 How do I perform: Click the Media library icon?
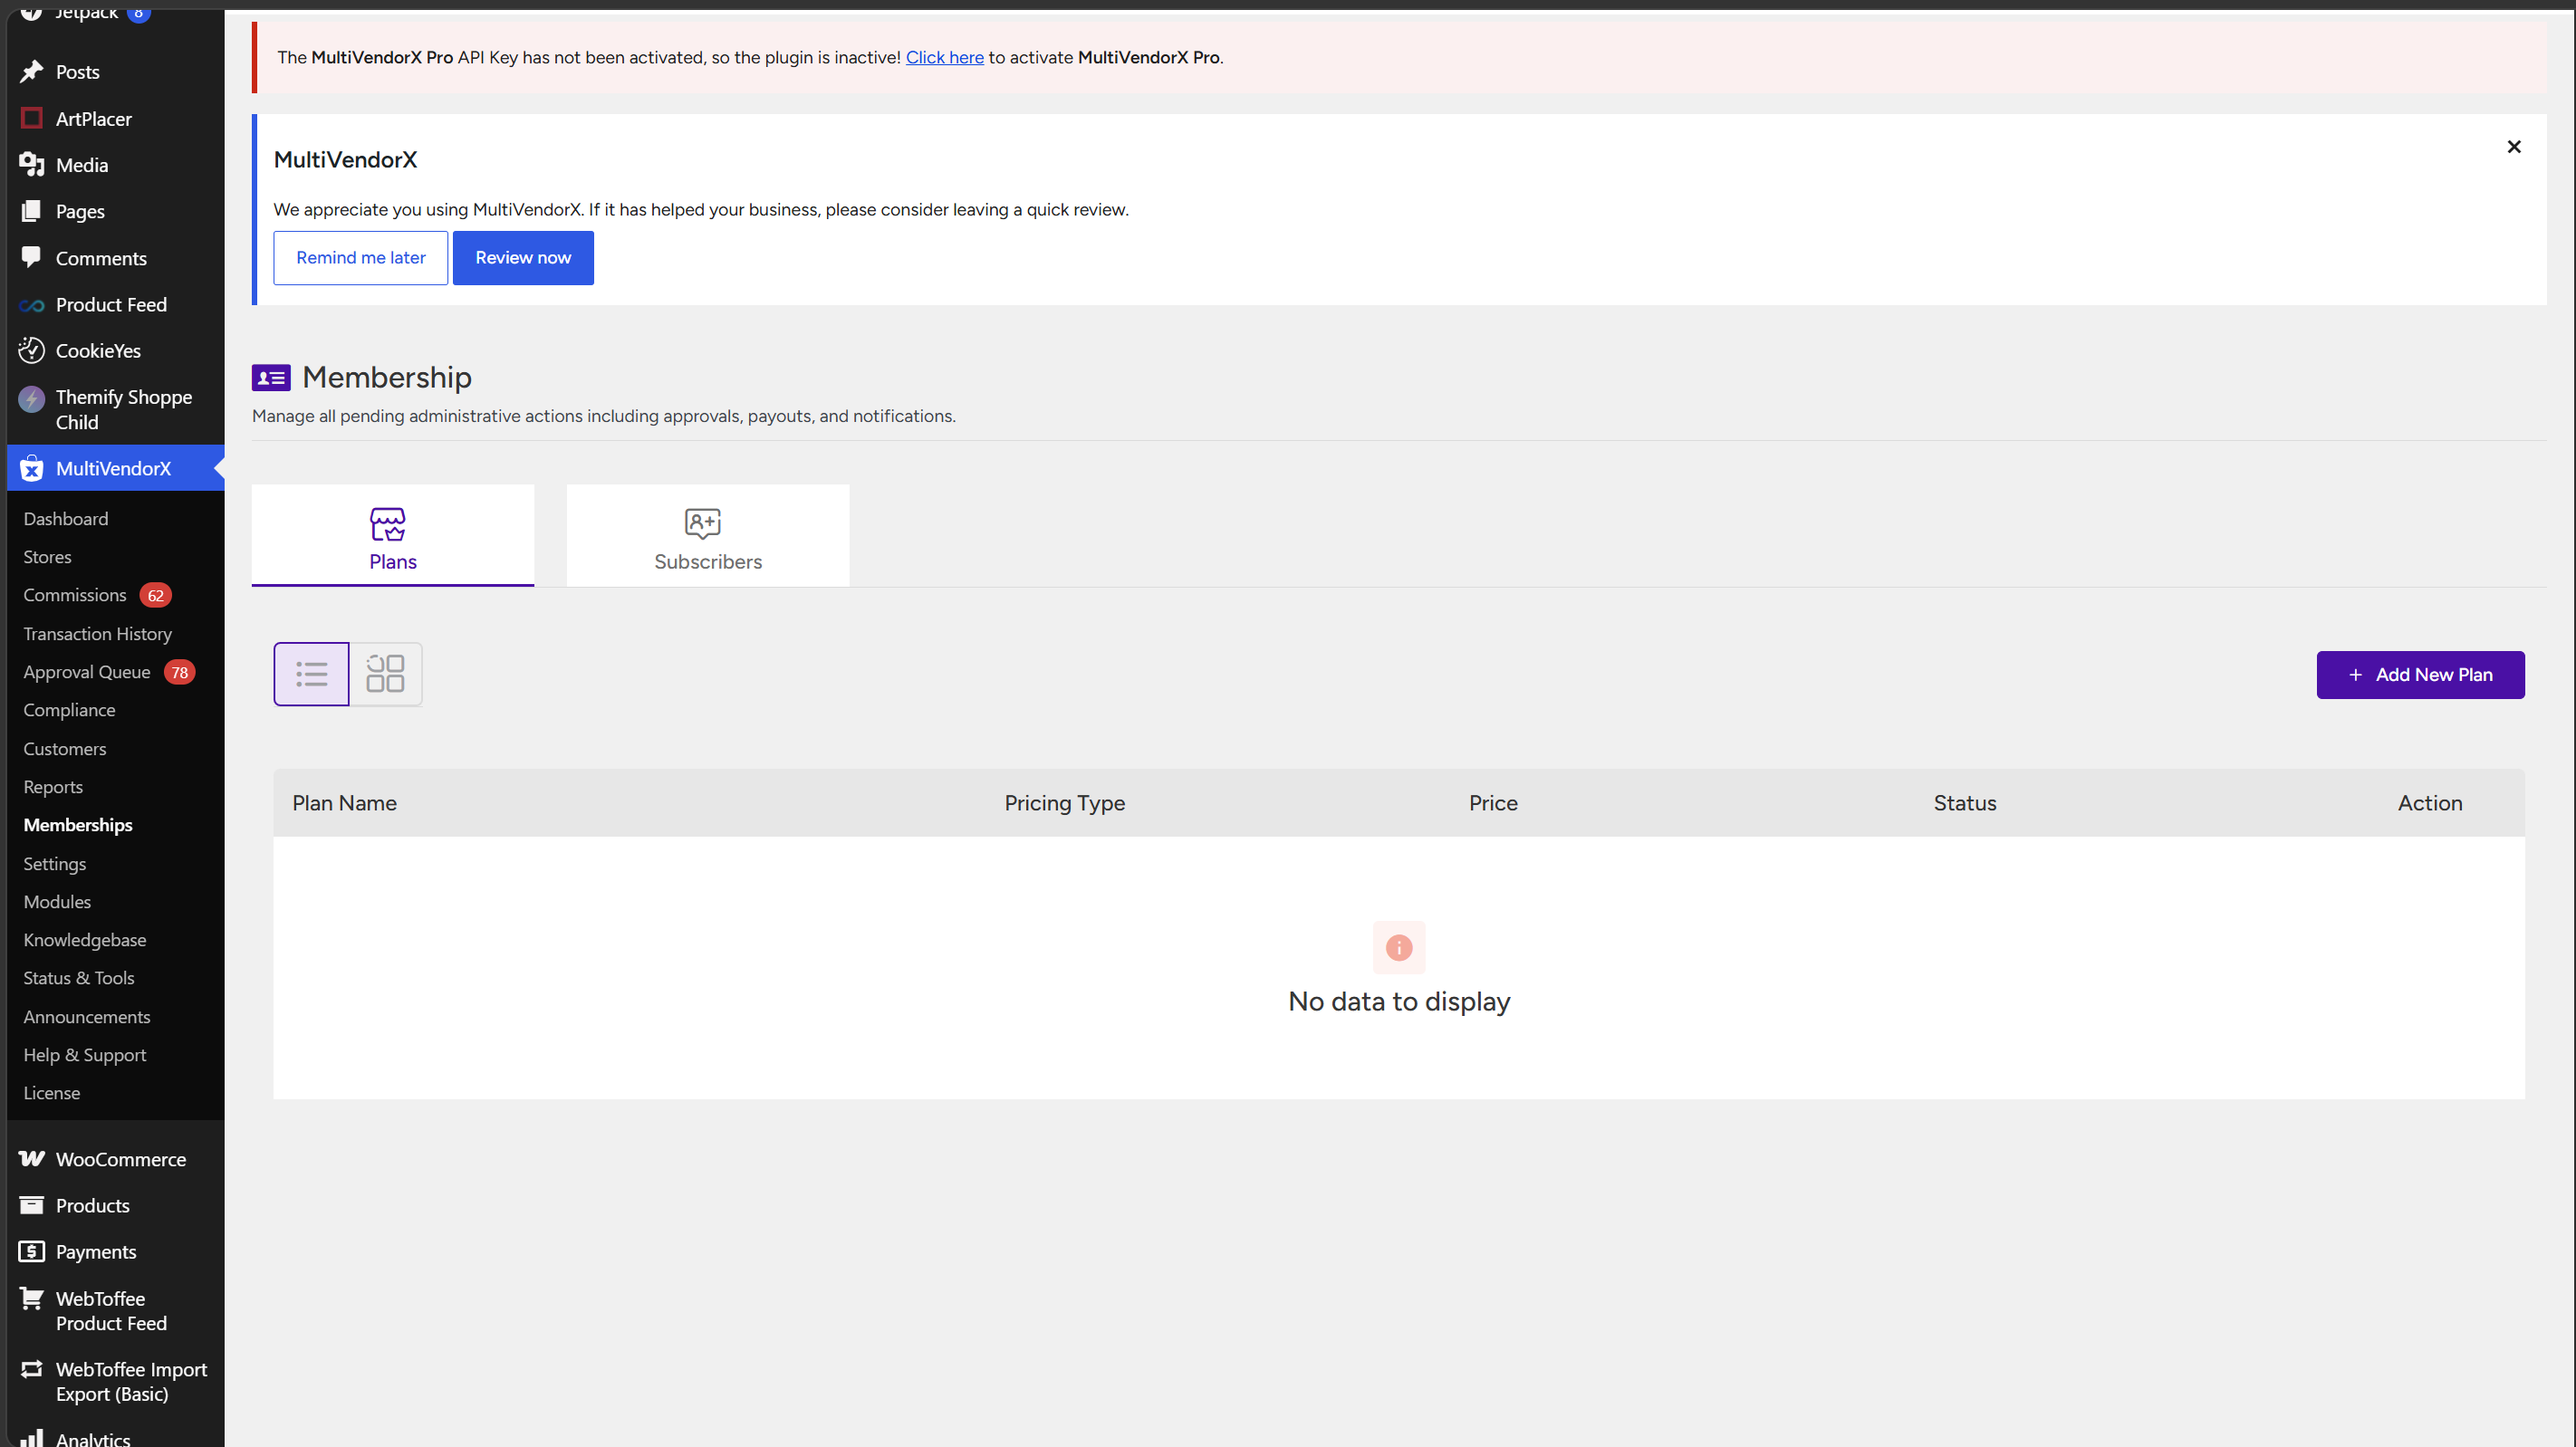(x=32, y=165)
